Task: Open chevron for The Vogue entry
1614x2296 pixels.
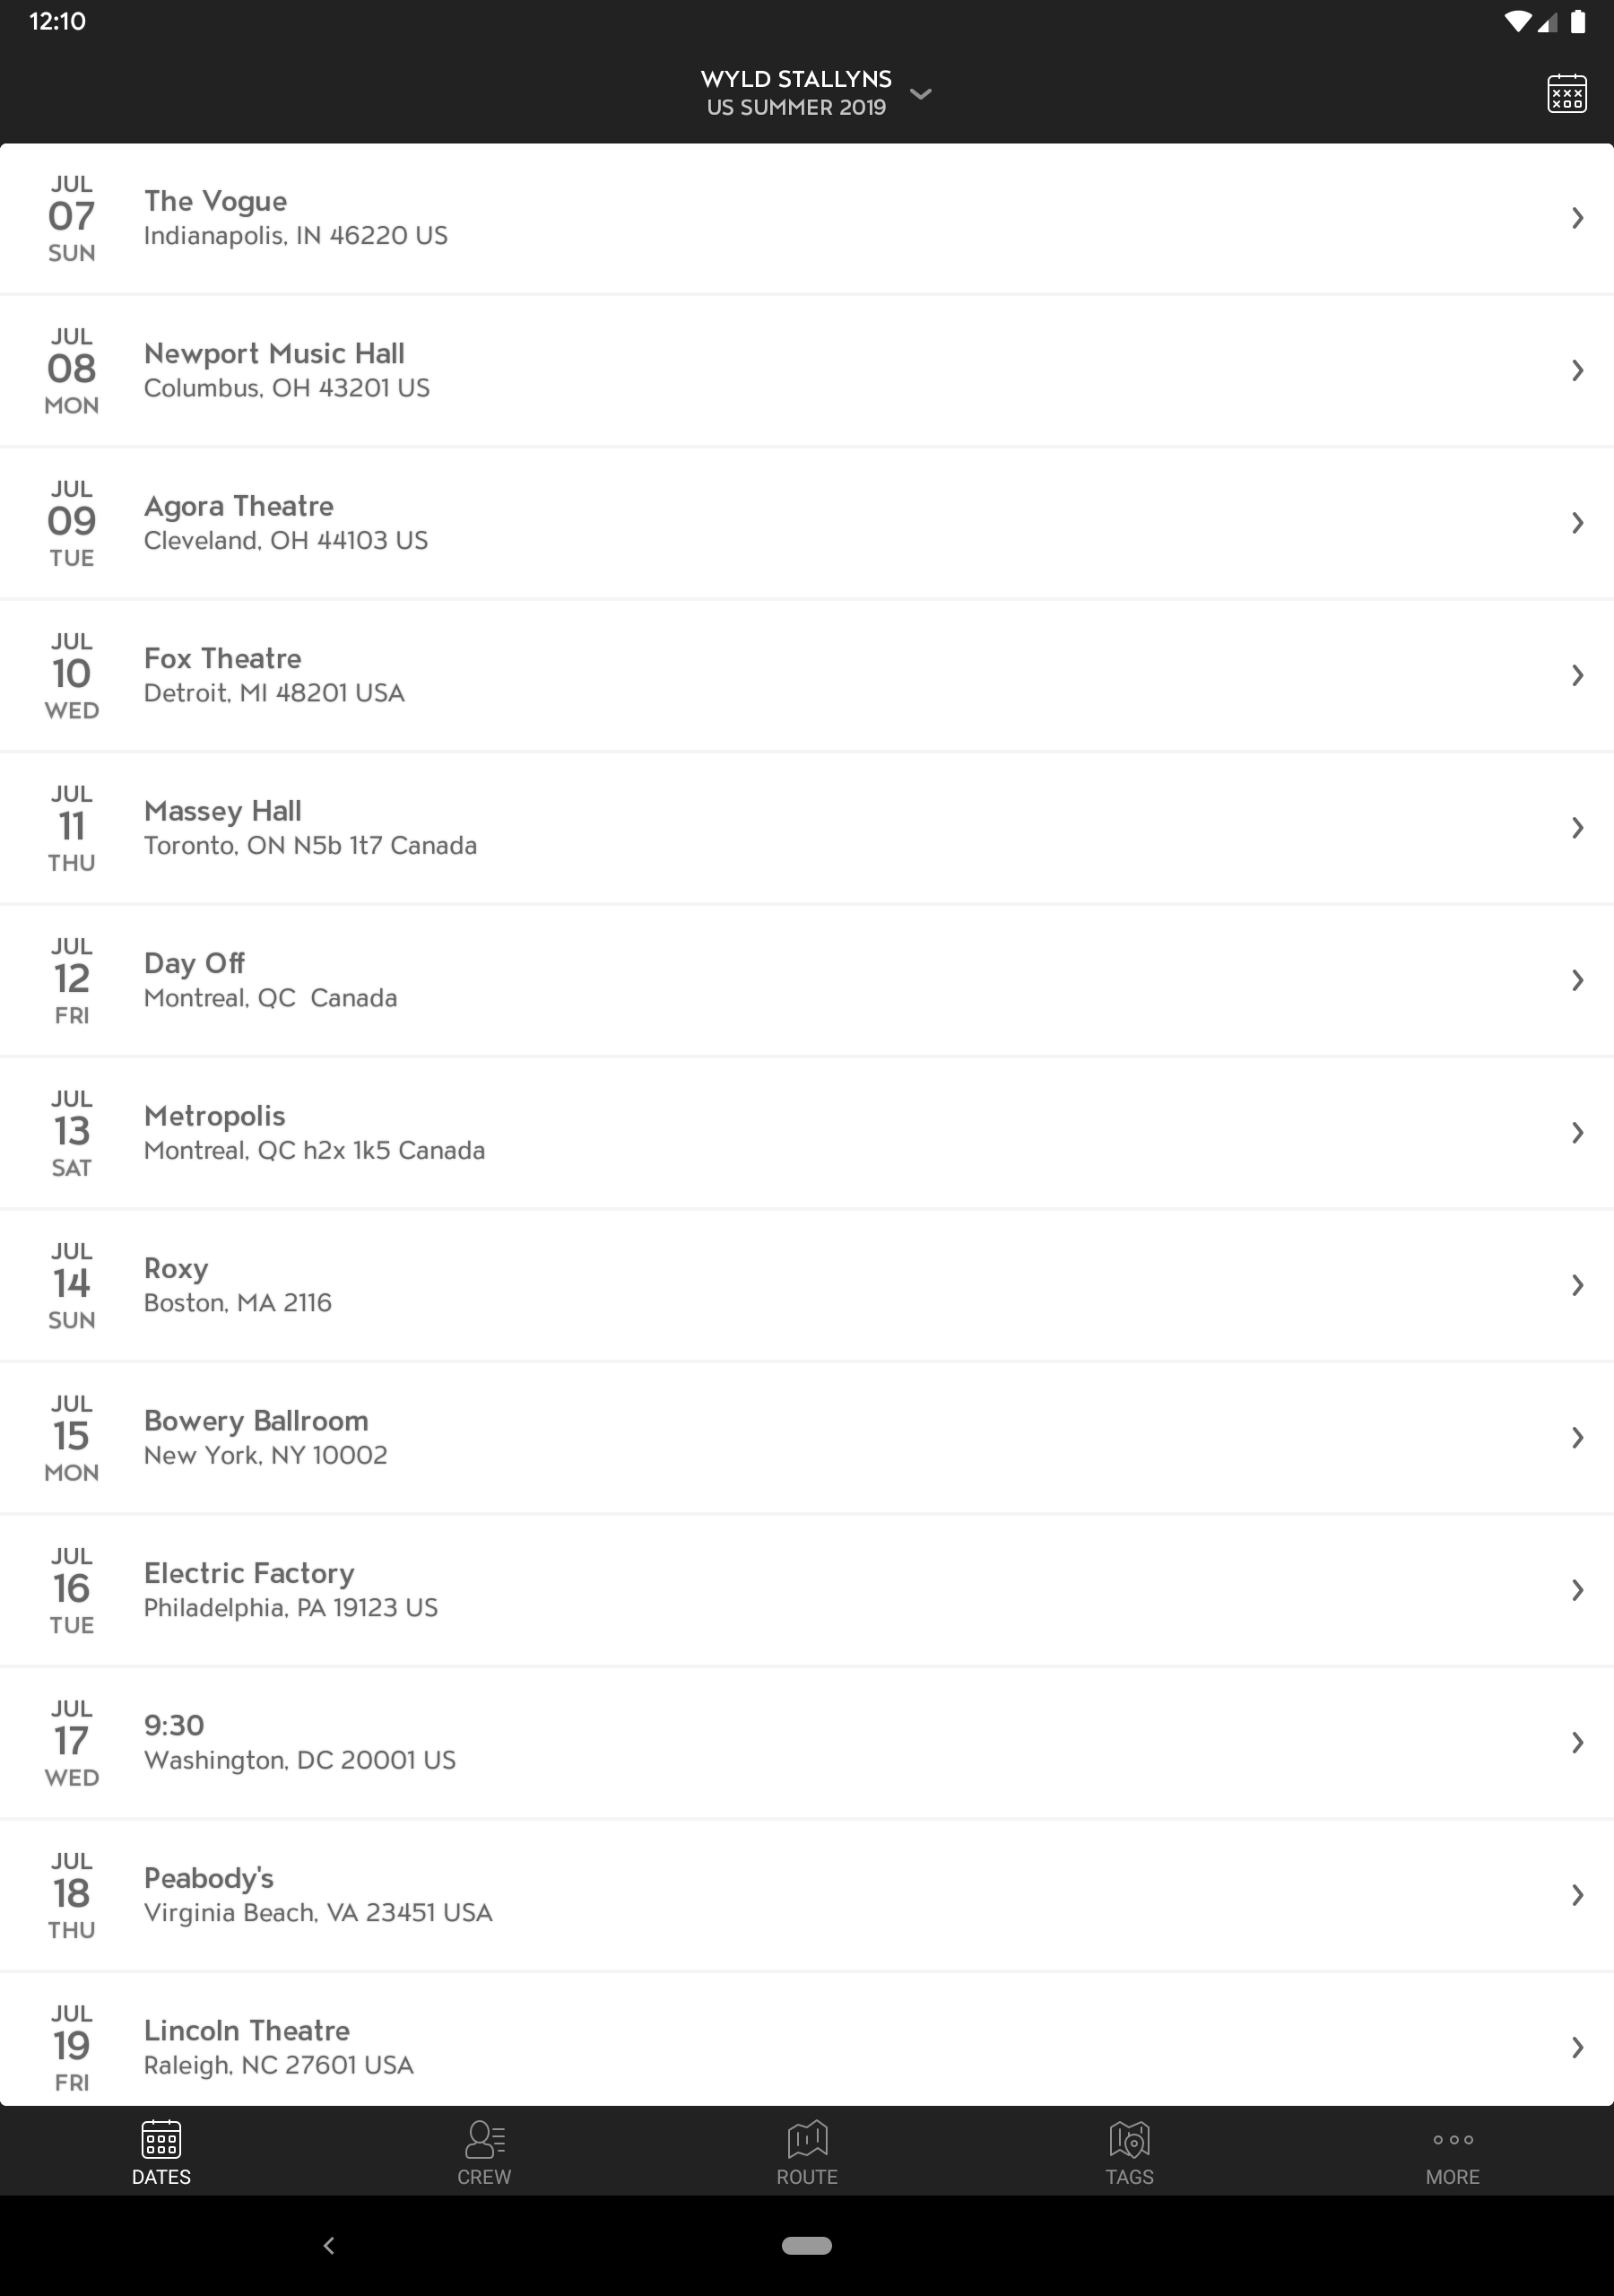Action: click(1577, 218)
